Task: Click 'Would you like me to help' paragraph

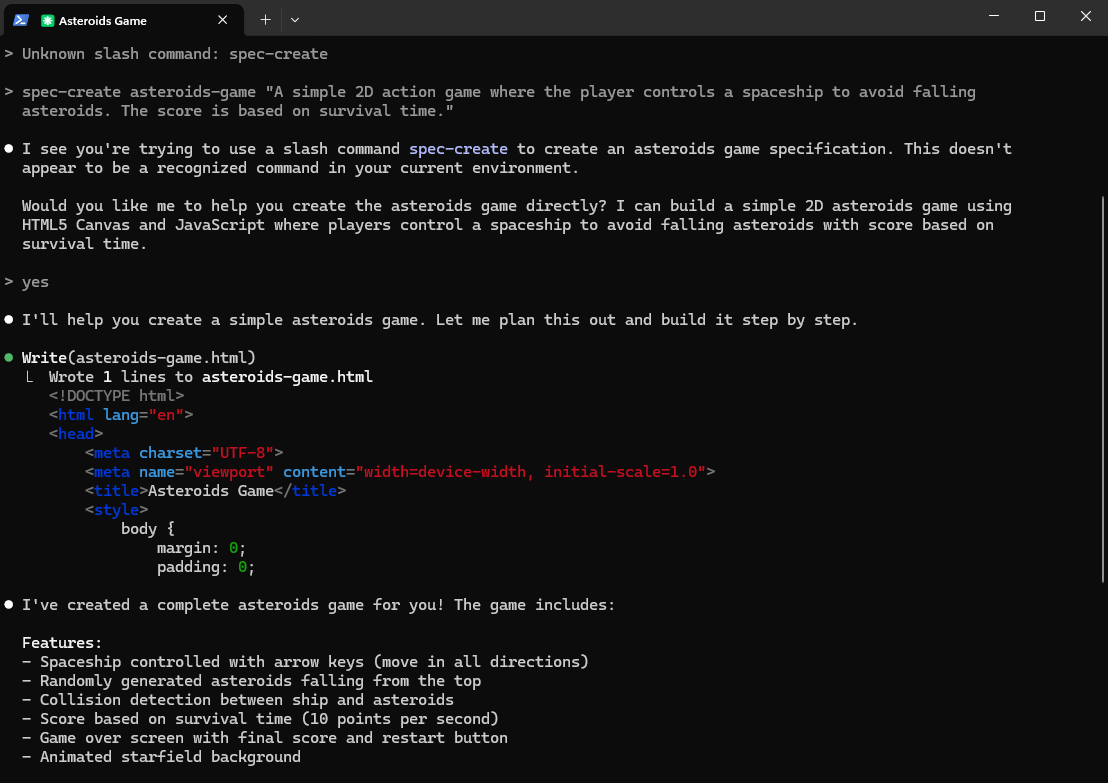Action: (x=517, y=225)
